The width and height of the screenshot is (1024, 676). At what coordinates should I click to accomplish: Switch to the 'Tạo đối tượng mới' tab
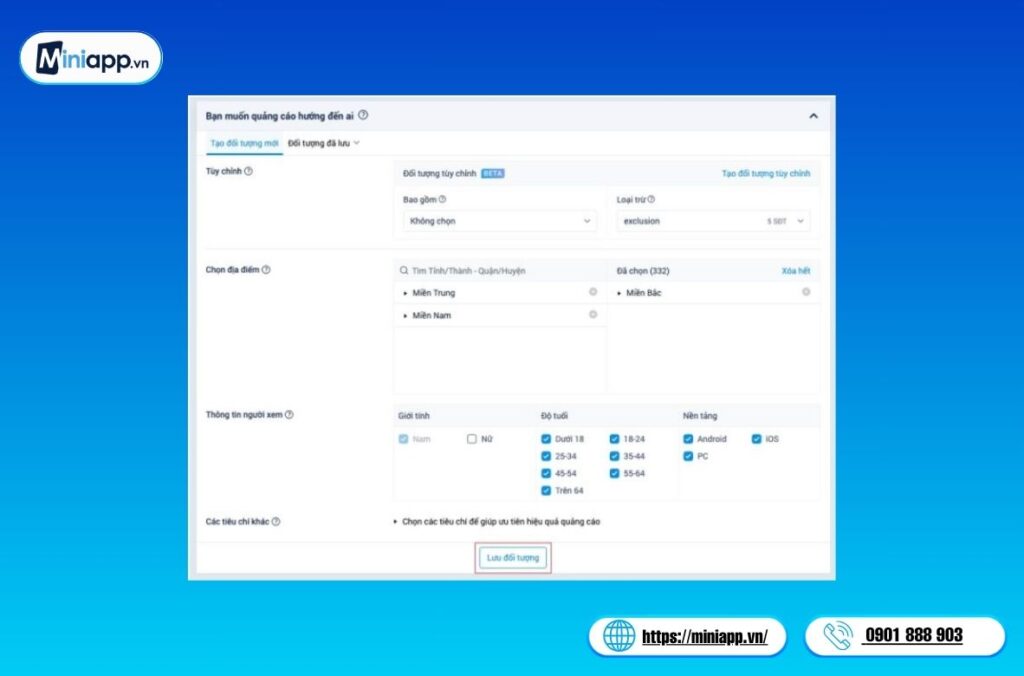(244, 143)
